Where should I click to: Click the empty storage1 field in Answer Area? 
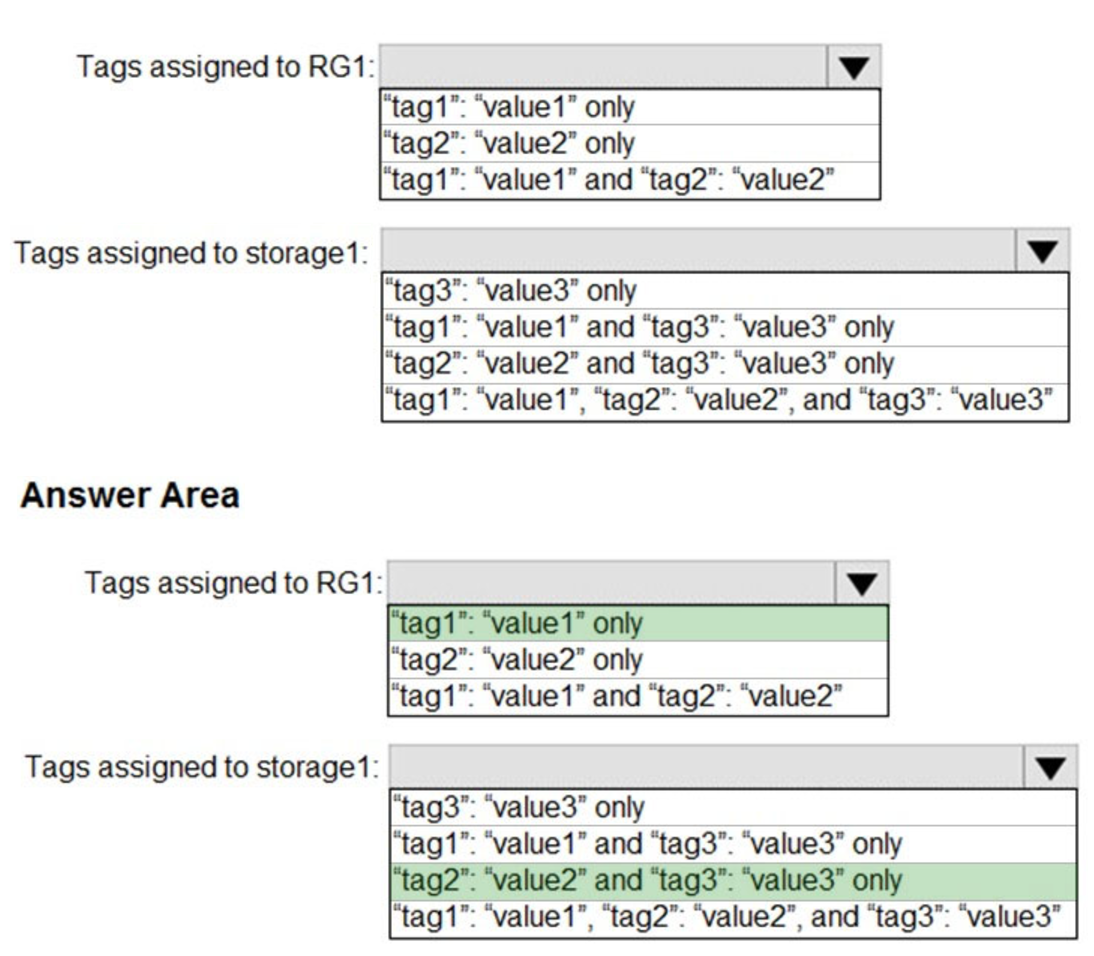click(x=706, y=767)
